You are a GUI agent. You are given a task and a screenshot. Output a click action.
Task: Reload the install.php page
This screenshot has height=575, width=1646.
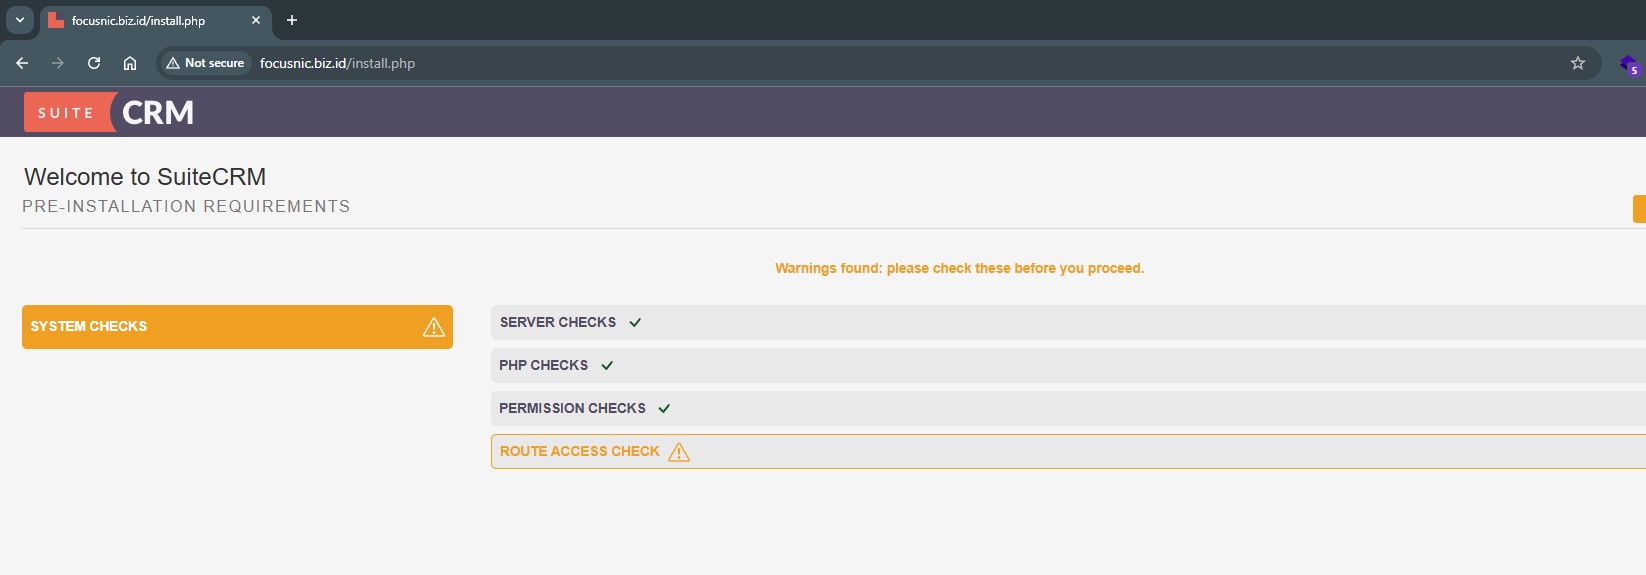[94, 63]
